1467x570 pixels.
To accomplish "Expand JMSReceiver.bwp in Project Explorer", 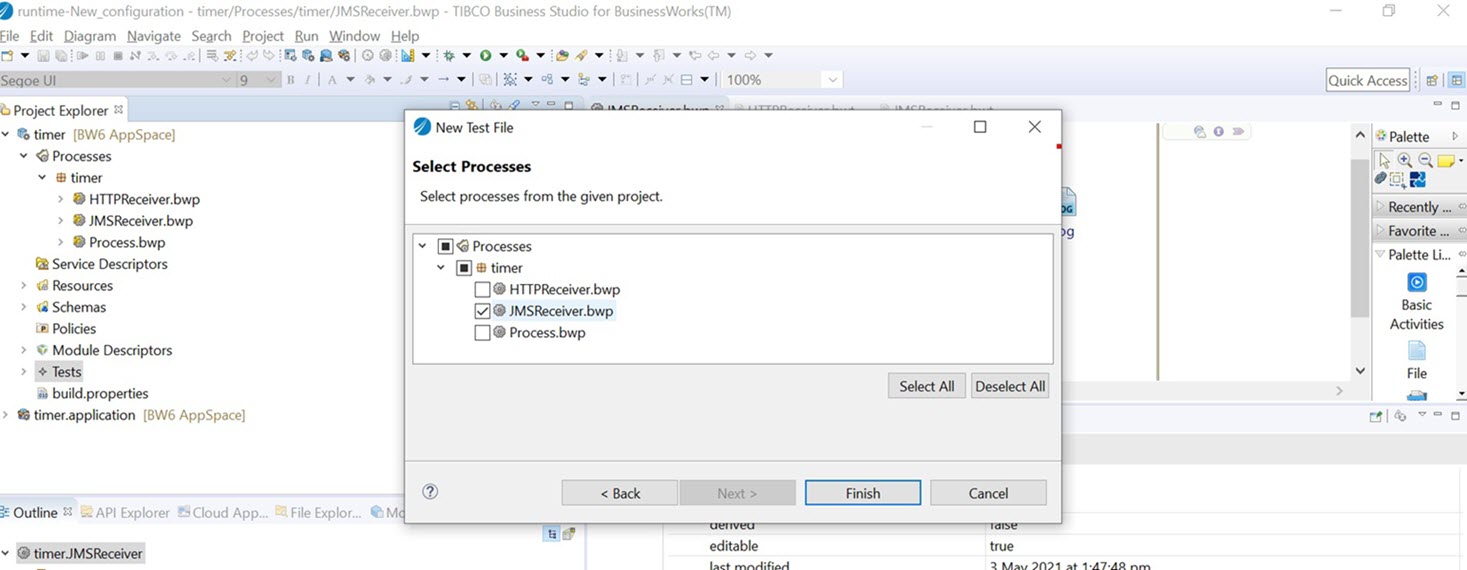I will (x=60, y=221).
